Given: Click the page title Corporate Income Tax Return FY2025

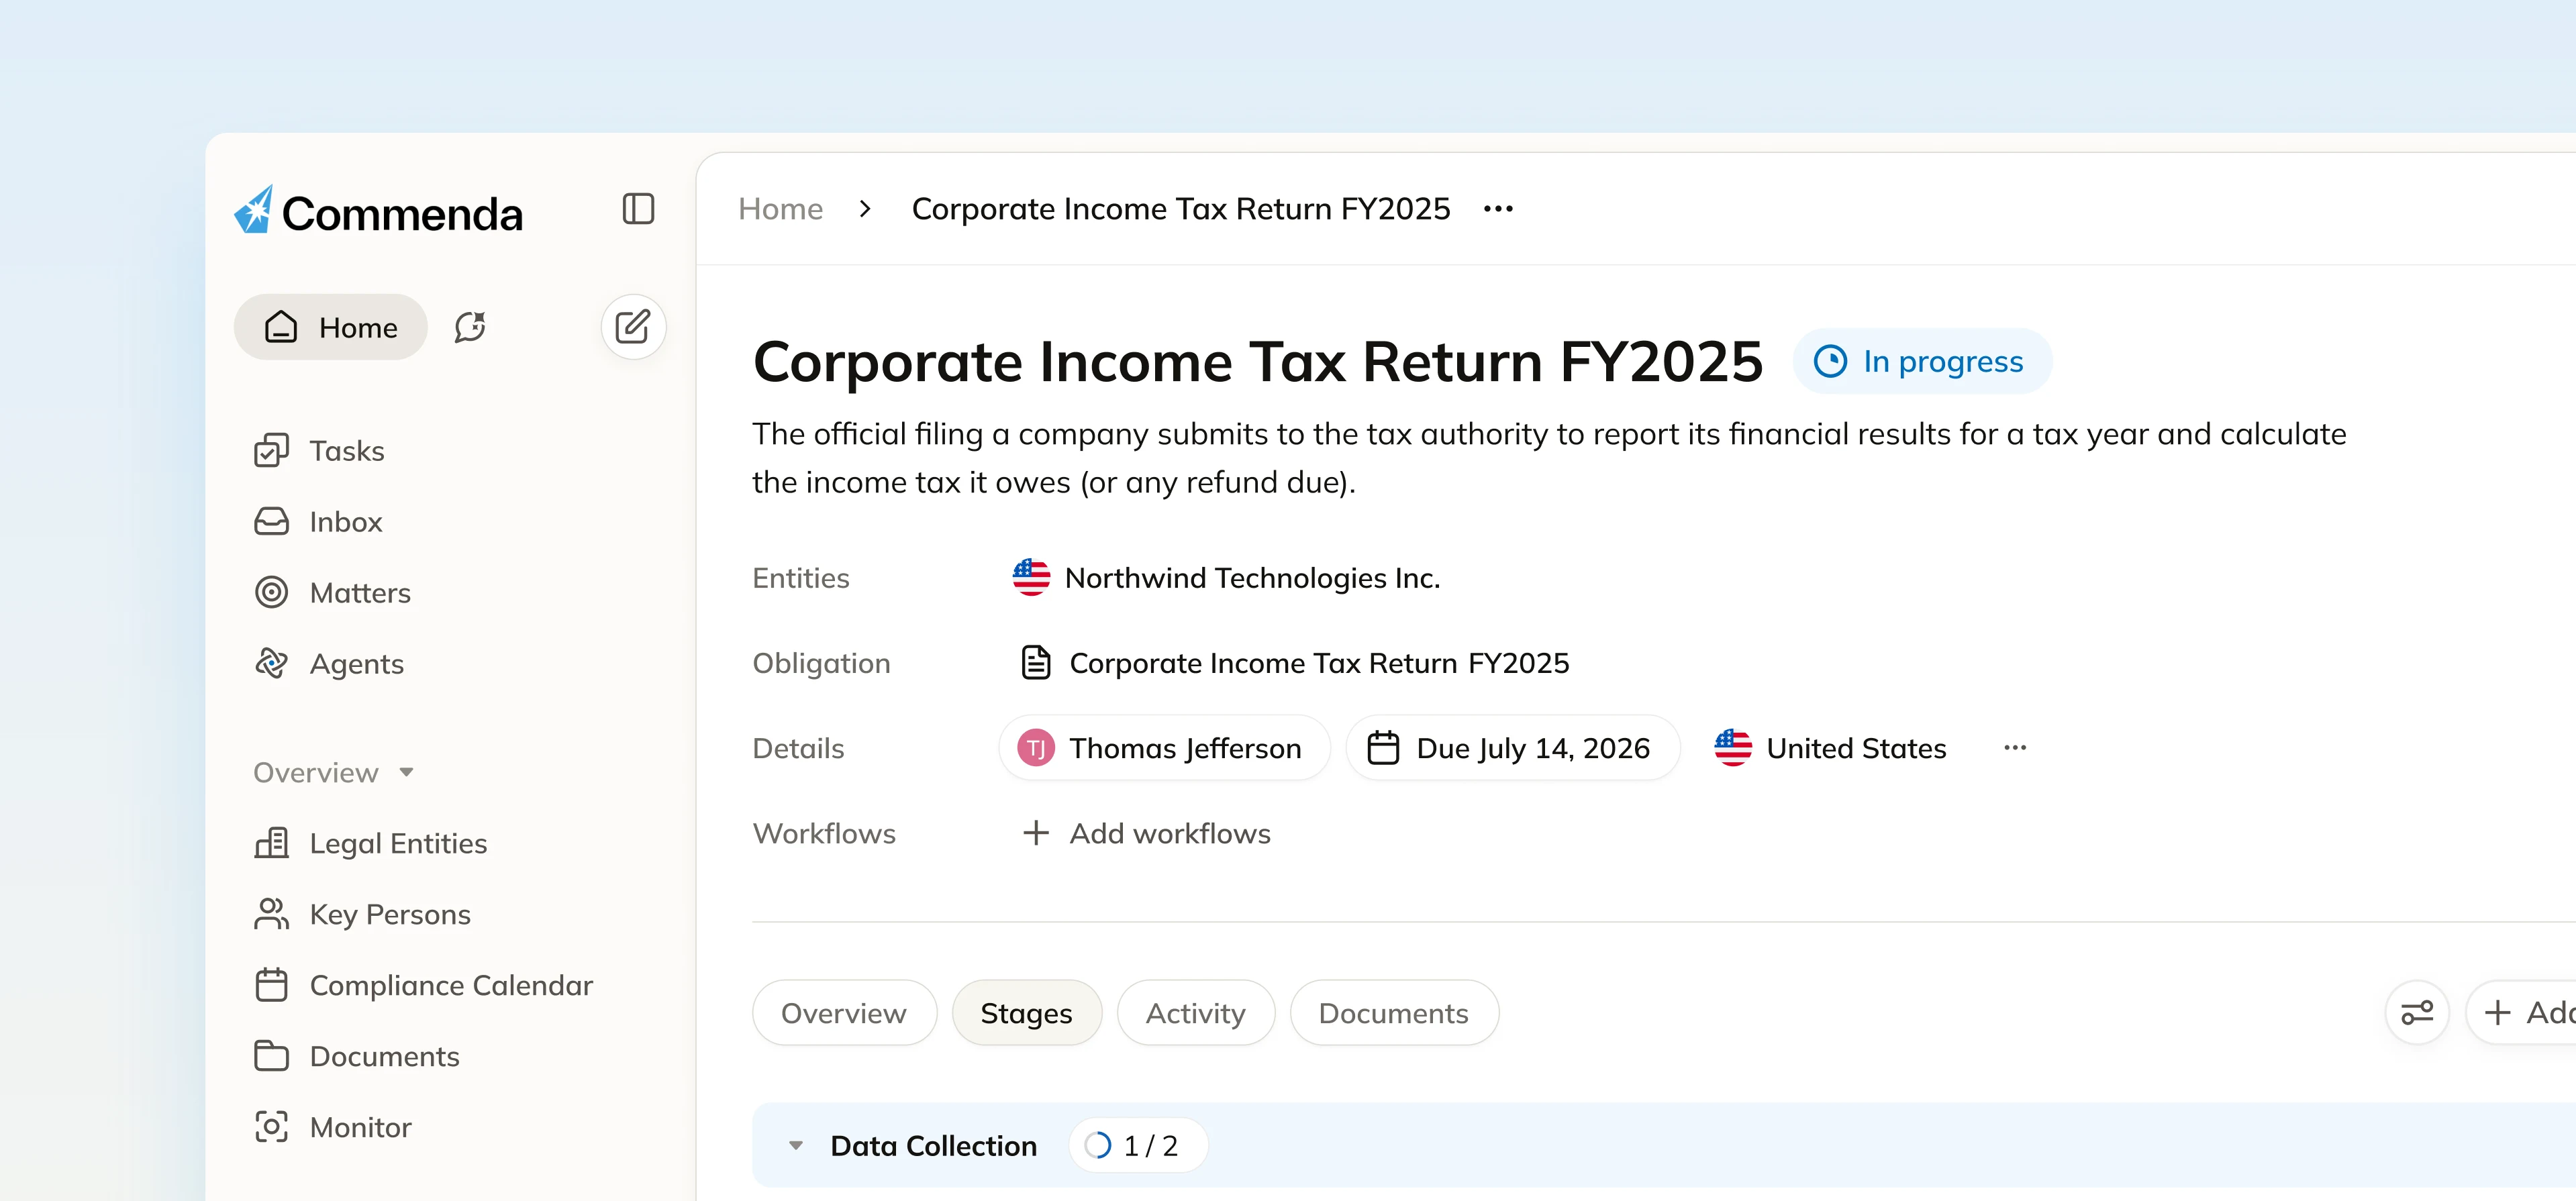Looking at the screenshot, I should coord(1258,362).
